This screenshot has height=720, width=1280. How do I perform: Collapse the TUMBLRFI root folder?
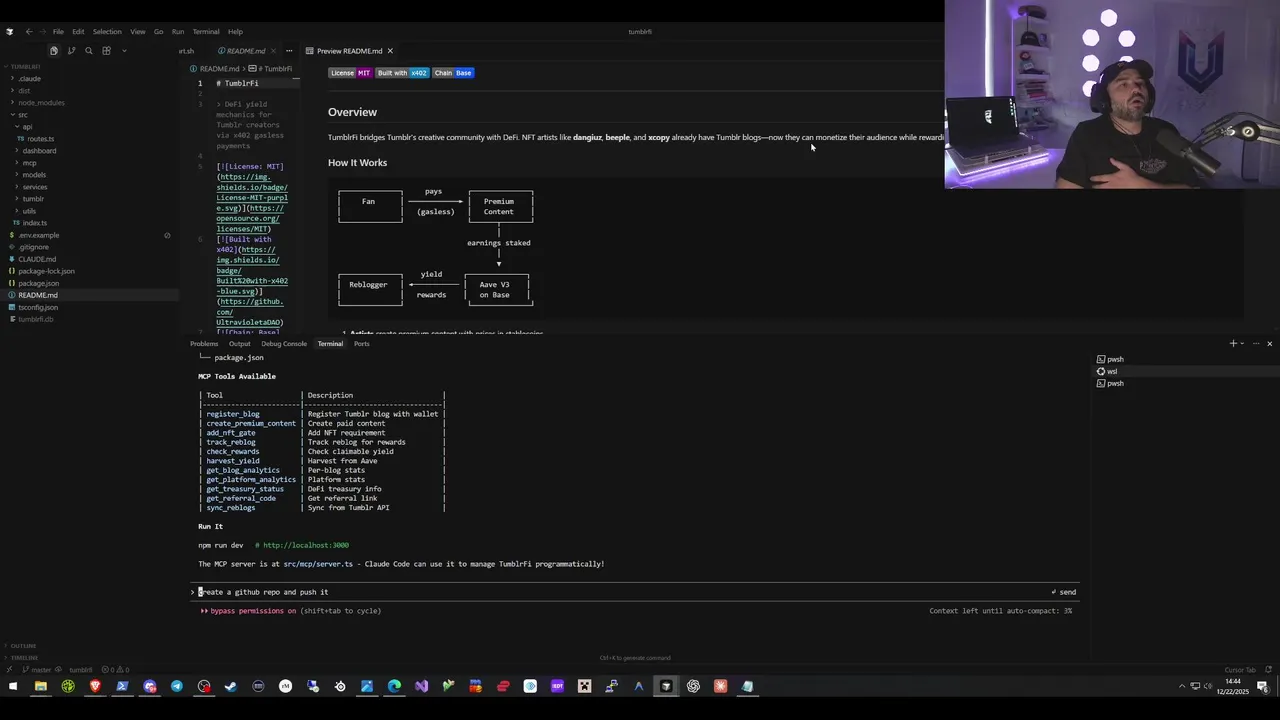tap(25, 66)
